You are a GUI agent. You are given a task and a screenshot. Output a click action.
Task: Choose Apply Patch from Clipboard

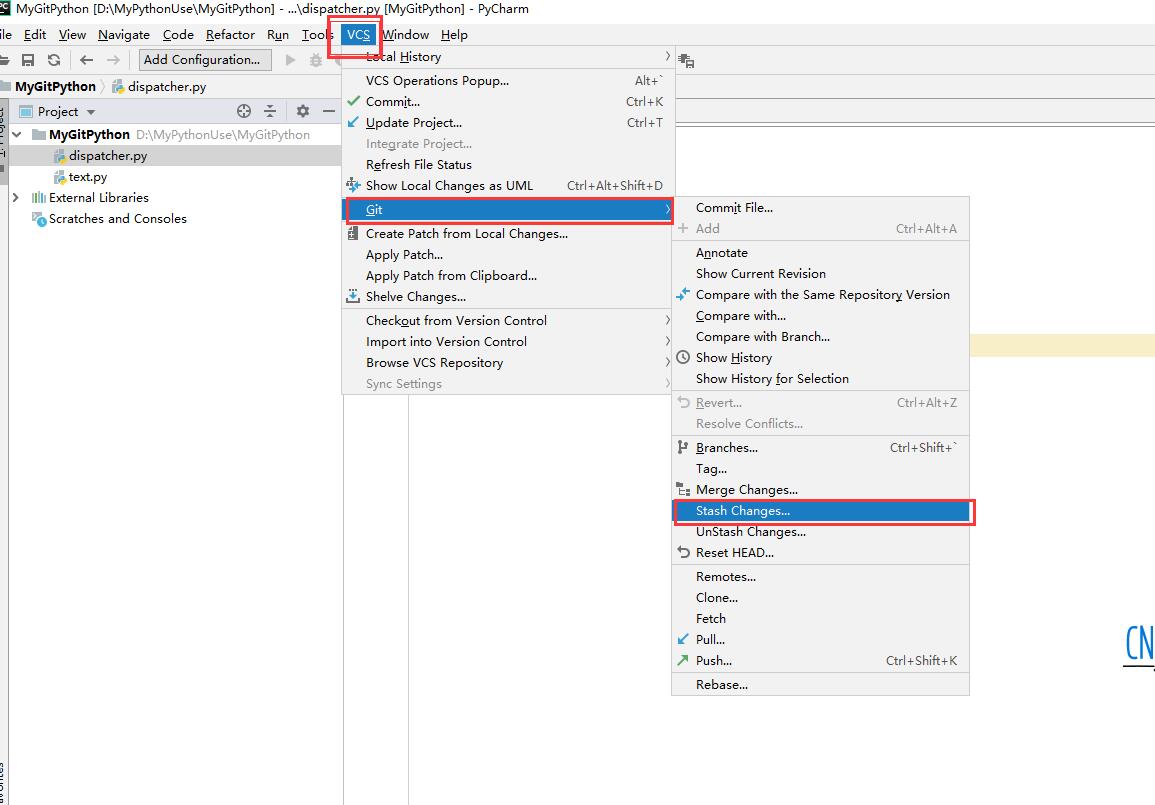coord(508,275)
